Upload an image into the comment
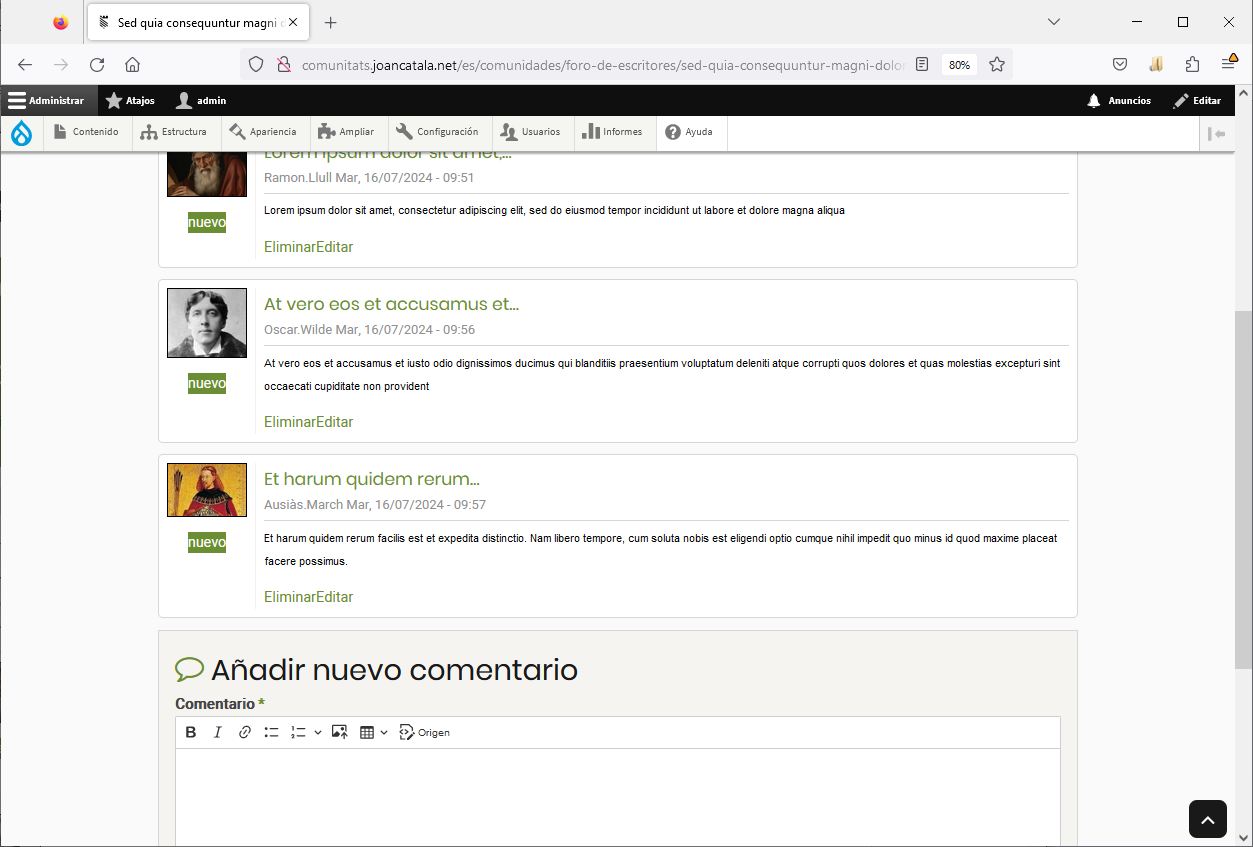The image size is (1253, 847). coord(340,732)
